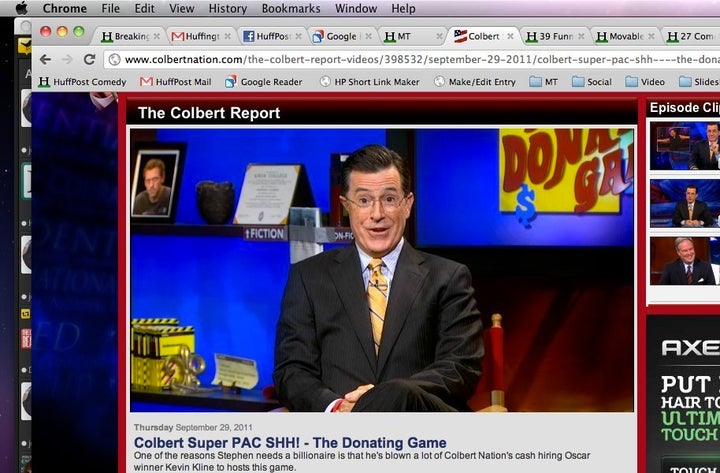The height and width of the screenshot is (473, 720).
Task: Close the Breaking tab
Action: coord(157,36)
